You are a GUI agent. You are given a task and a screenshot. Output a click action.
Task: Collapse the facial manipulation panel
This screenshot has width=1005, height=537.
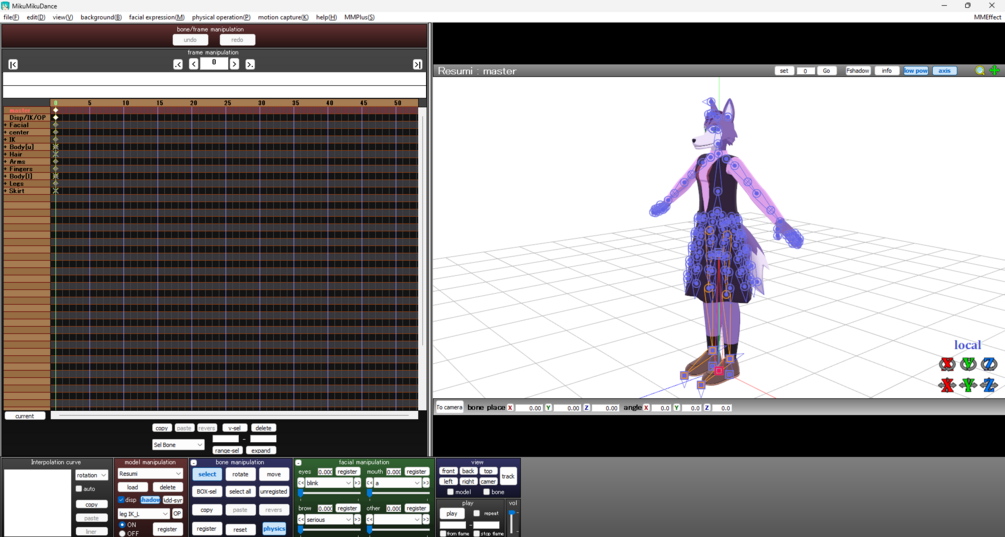[298, 462]
